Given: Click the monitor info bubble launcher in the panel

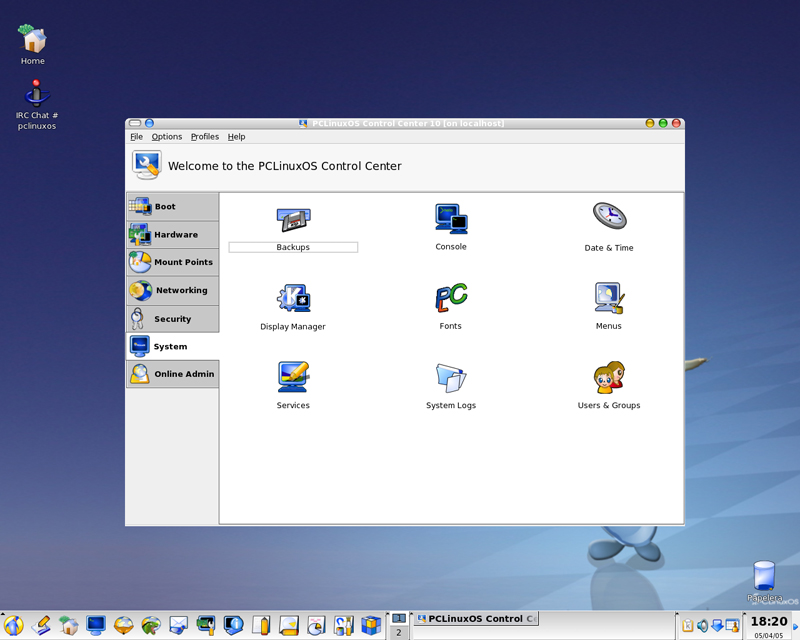Looking at the screenshot, I should 234,625.
